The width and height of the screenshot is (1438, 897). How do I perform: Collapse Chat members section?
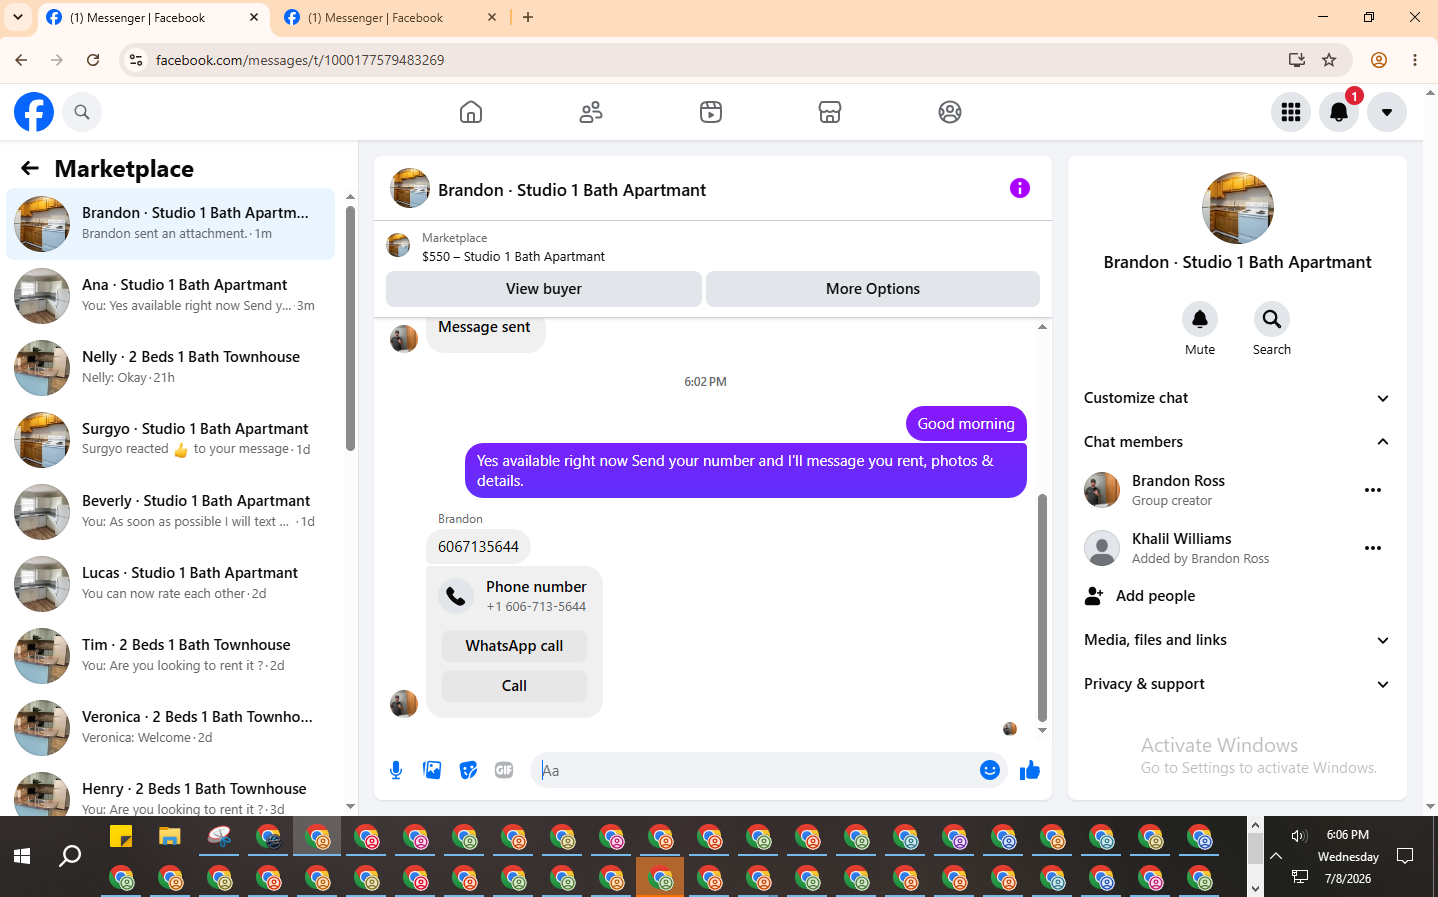tap(1237, 442)
